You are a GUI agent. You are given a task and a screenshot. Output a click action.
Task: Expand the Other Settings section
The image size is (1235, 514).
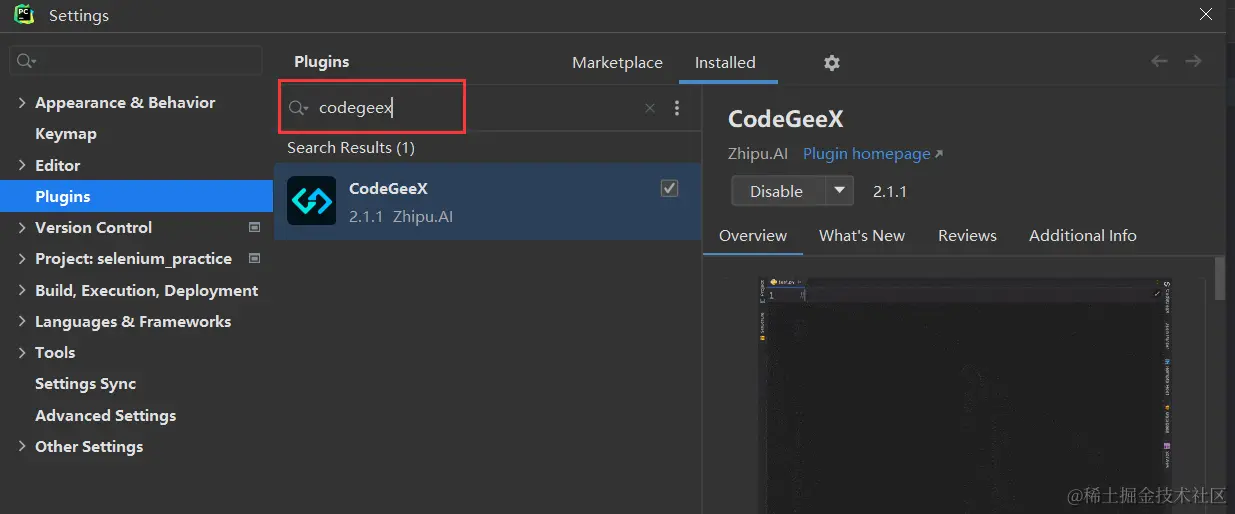click(x=22, y=447)
